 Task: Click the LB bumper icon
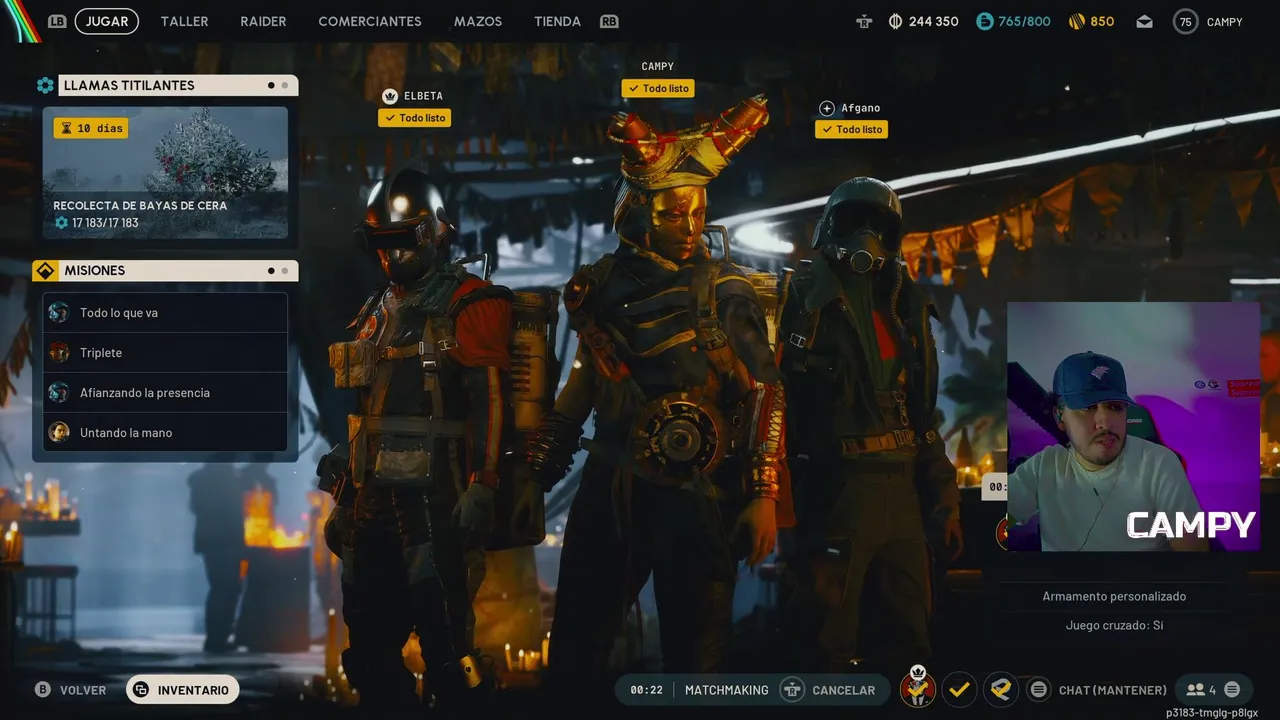pyautogui.click(x=57, y=21)
